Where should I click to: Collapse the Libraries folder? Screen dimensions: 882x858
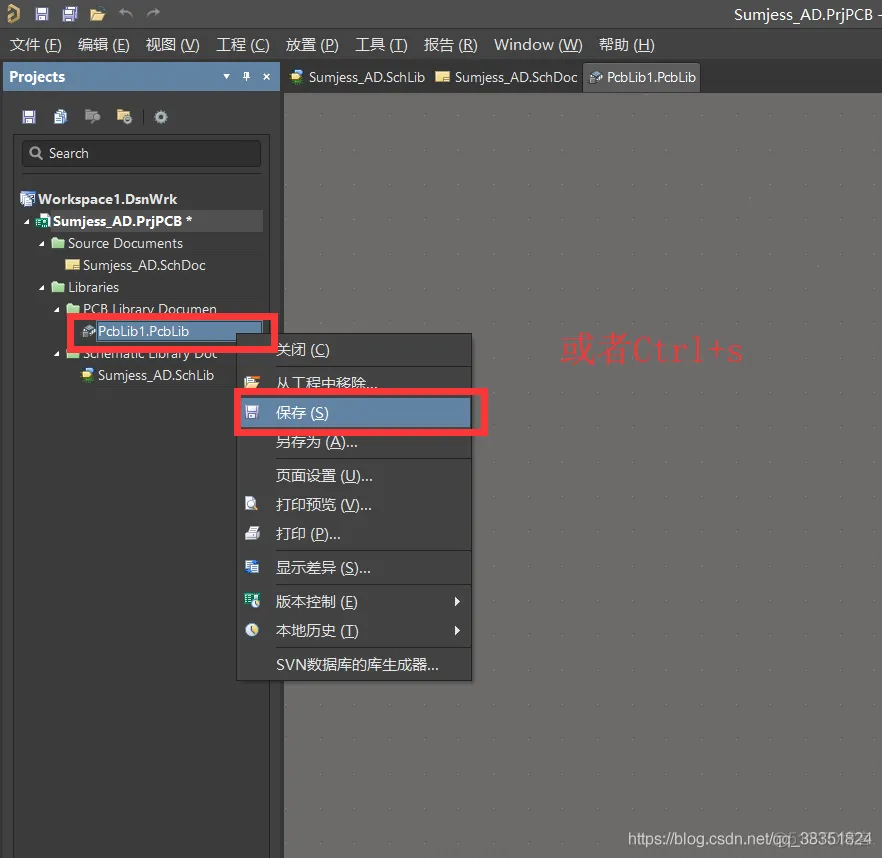tap(42, 288)
